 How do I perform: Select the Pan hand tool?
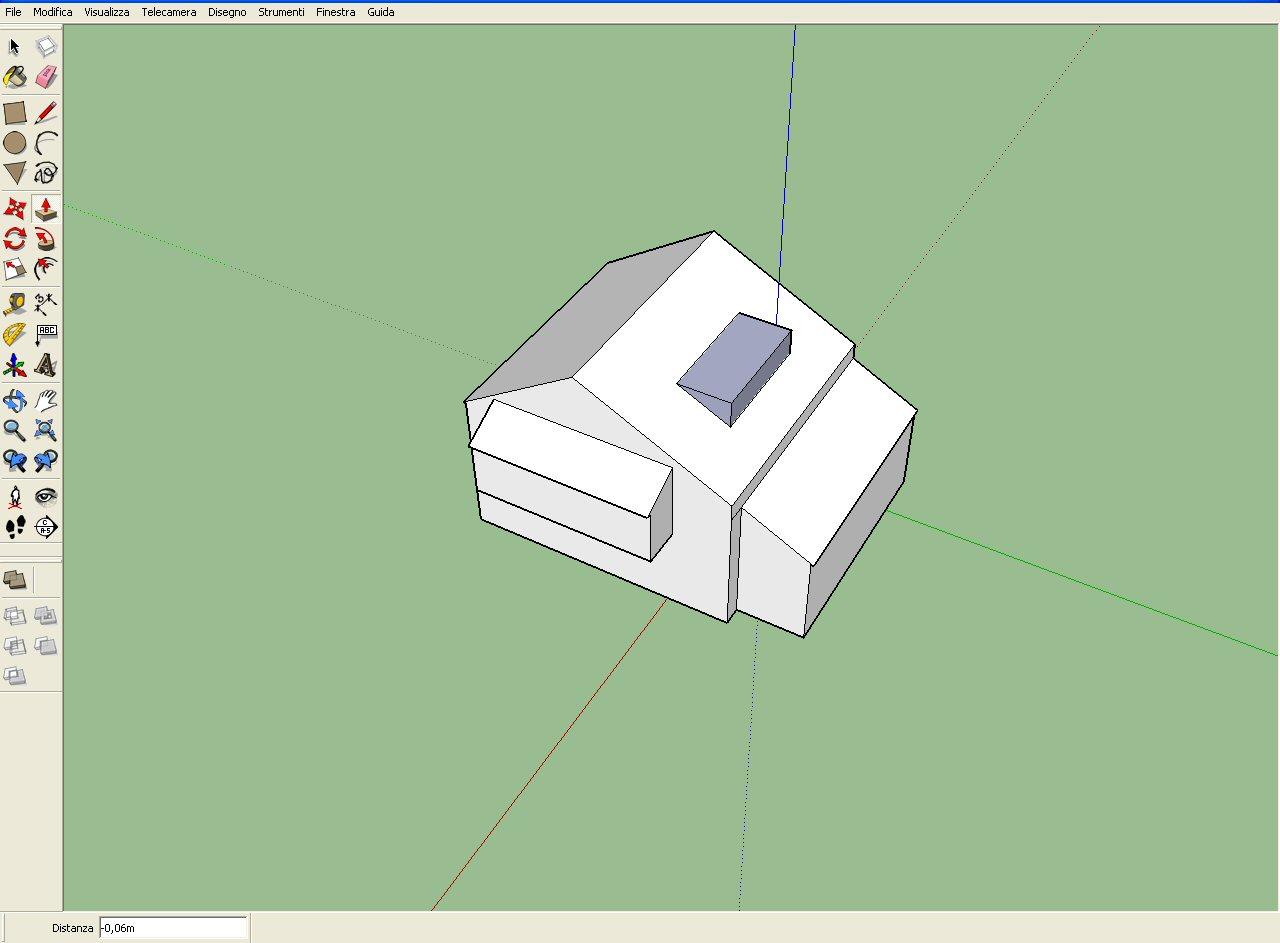[46, 401]
